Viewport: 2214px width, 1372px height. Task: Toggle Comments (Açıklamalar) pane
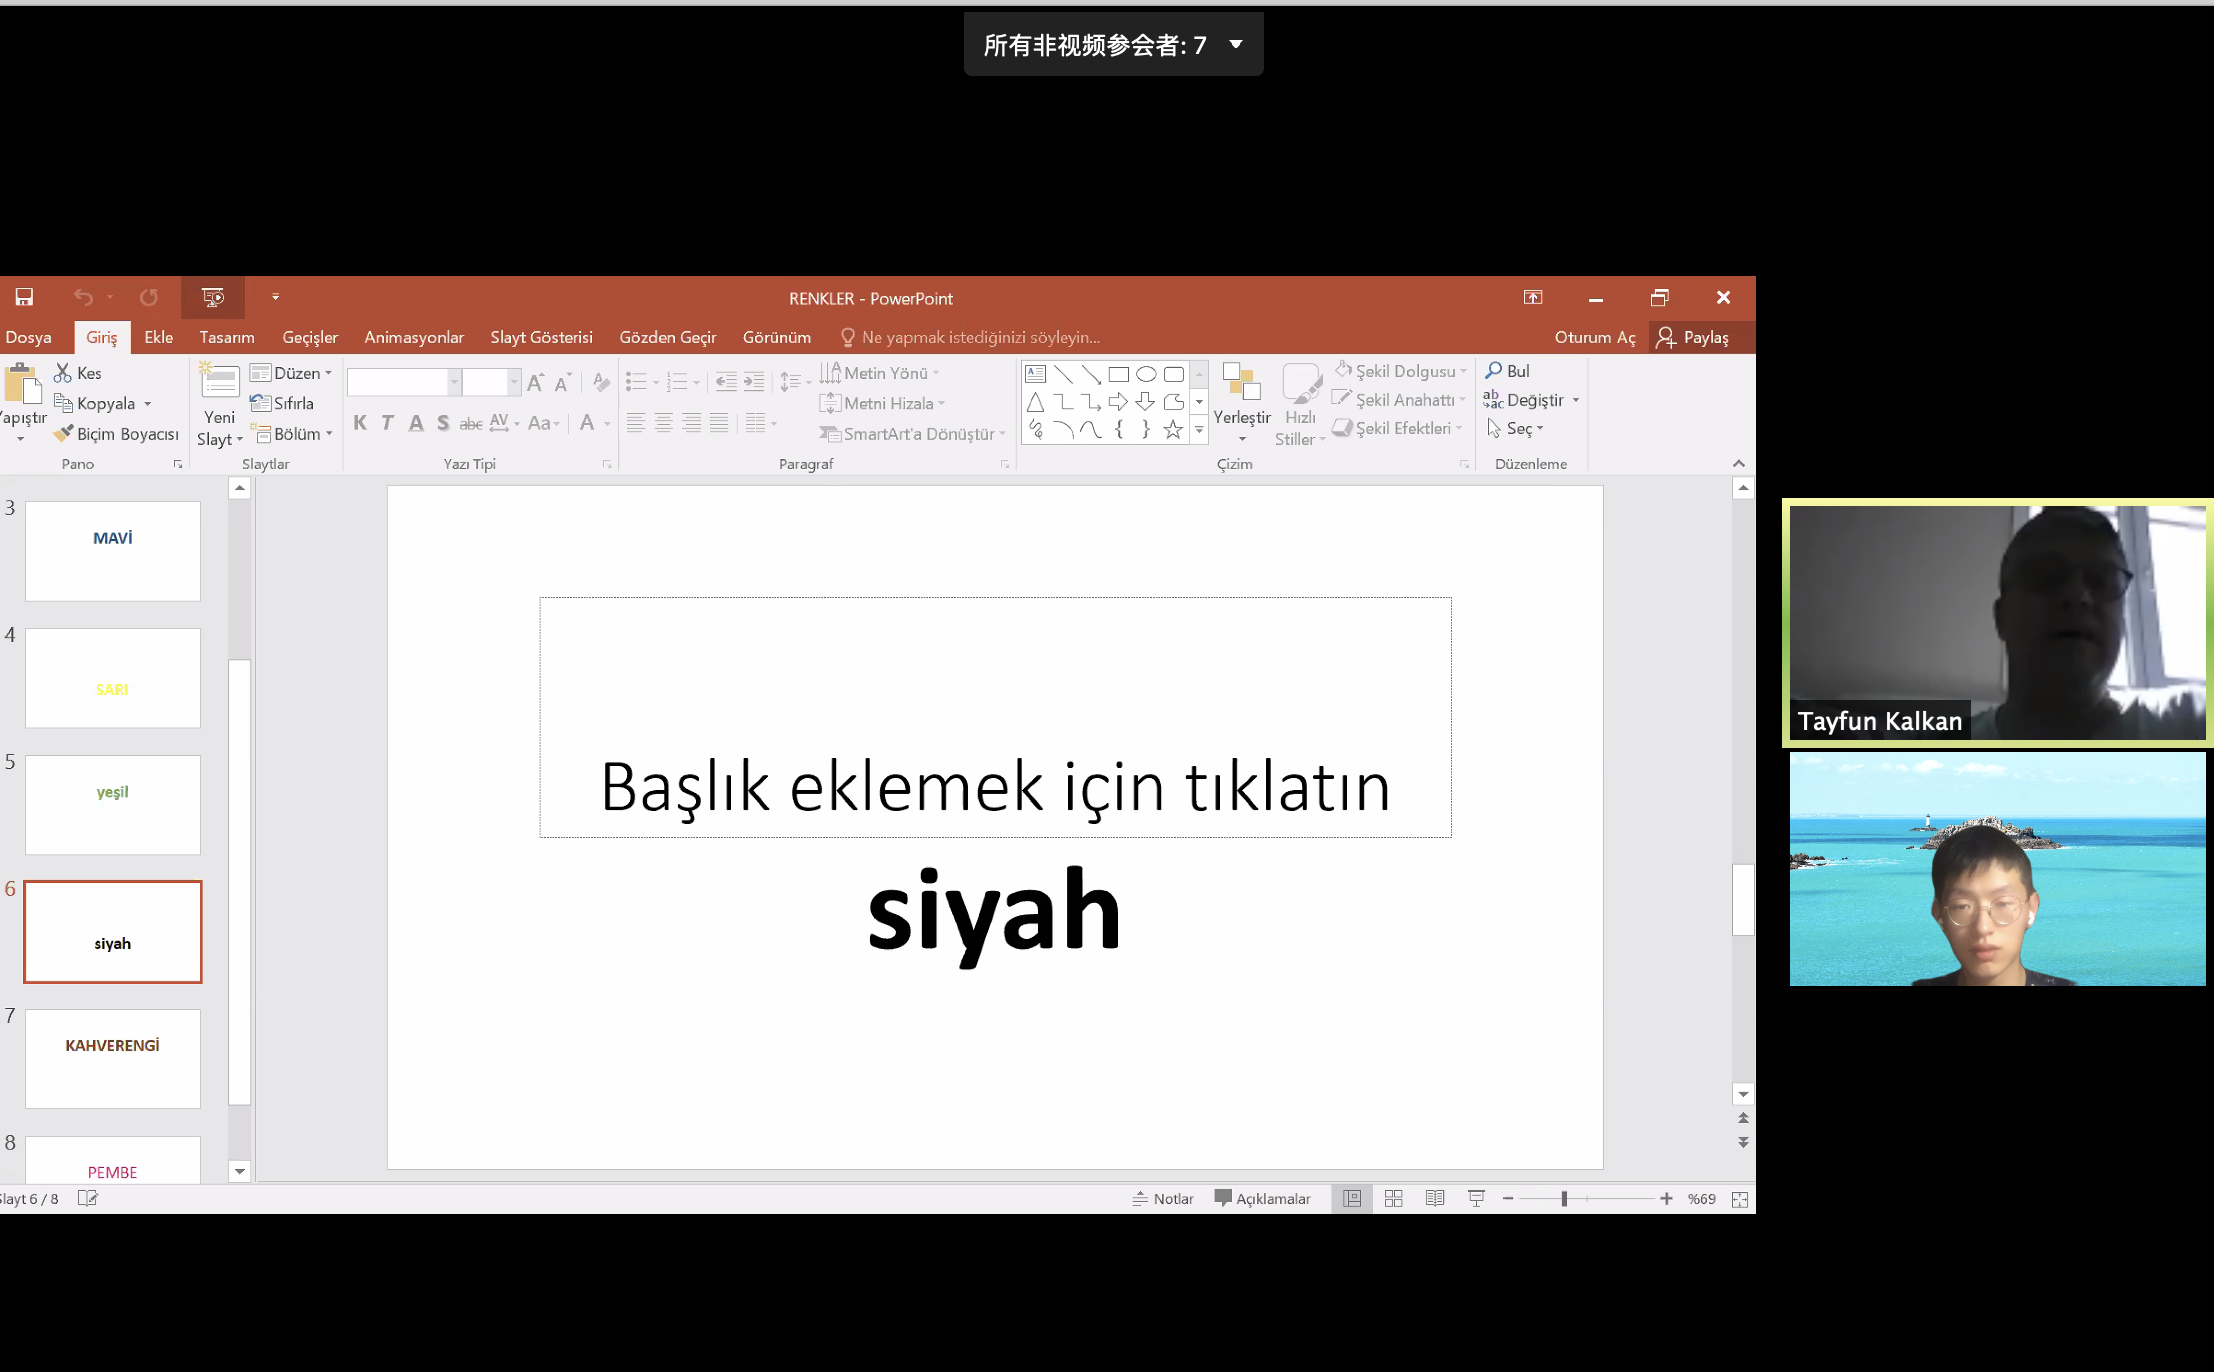(x=1262, y=1198)
